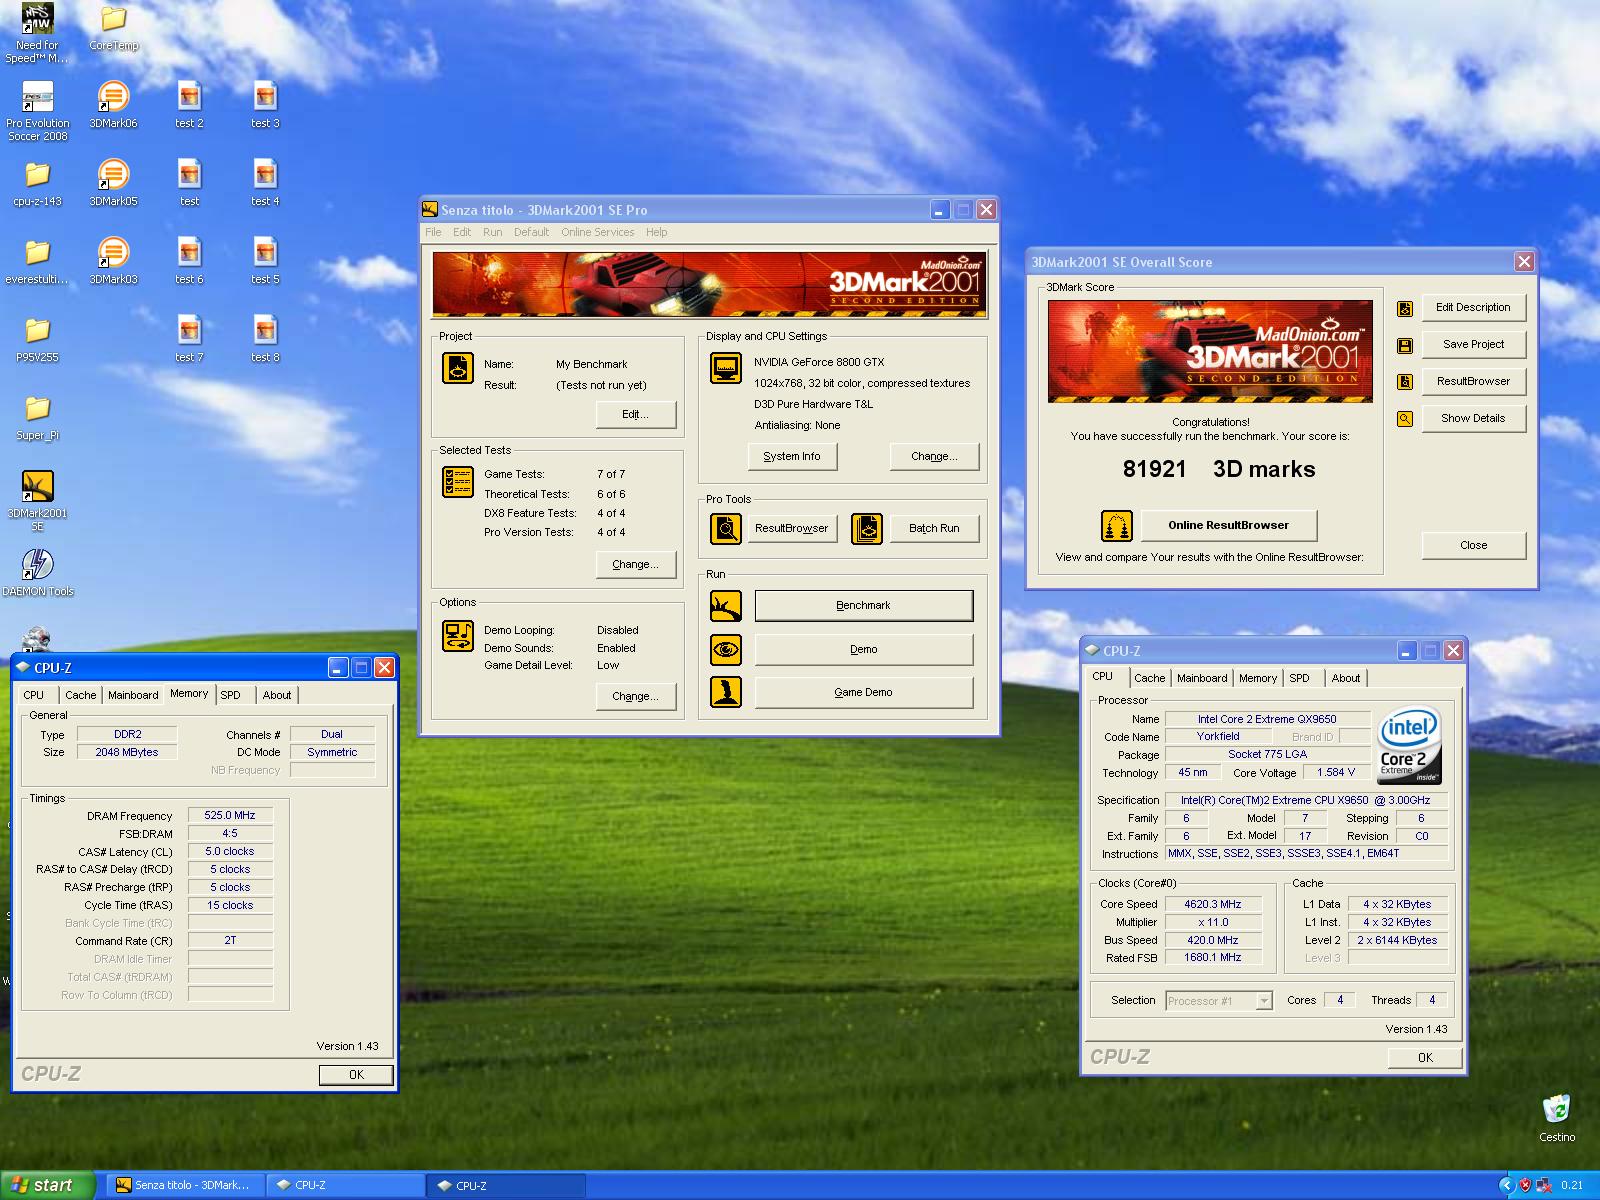Switch to Cache tab in processor CPU-Z window

[1149, 678]
